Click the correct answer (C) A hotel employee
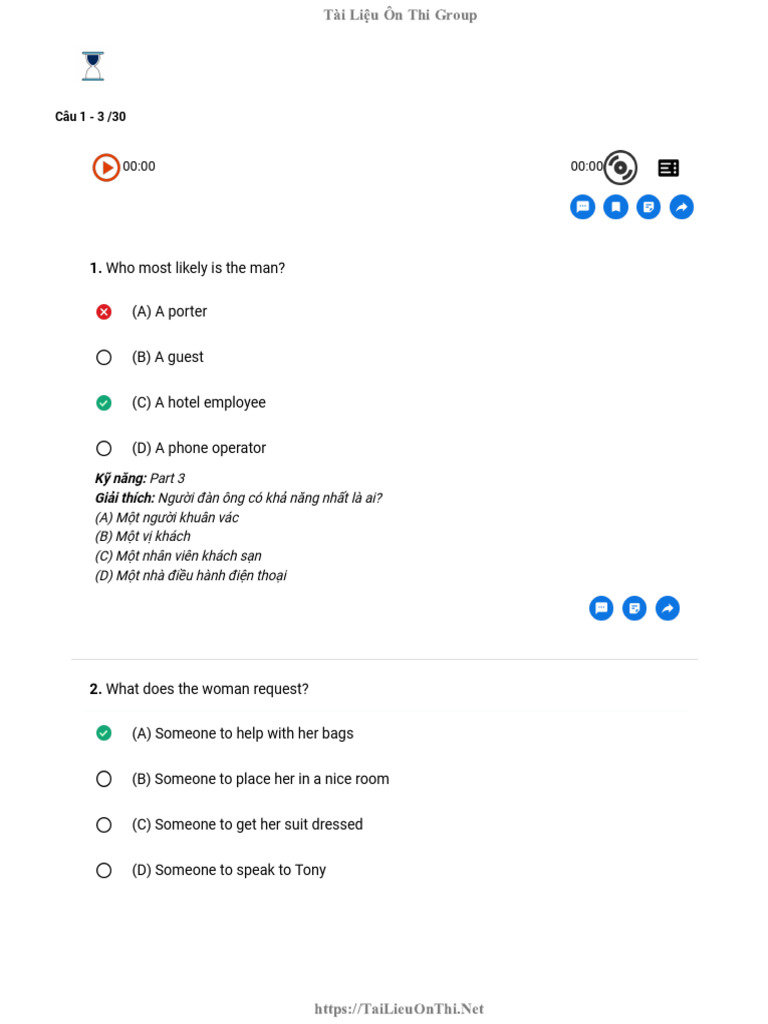The height and width of the screenshot is (1024, 768). [104, 403]
